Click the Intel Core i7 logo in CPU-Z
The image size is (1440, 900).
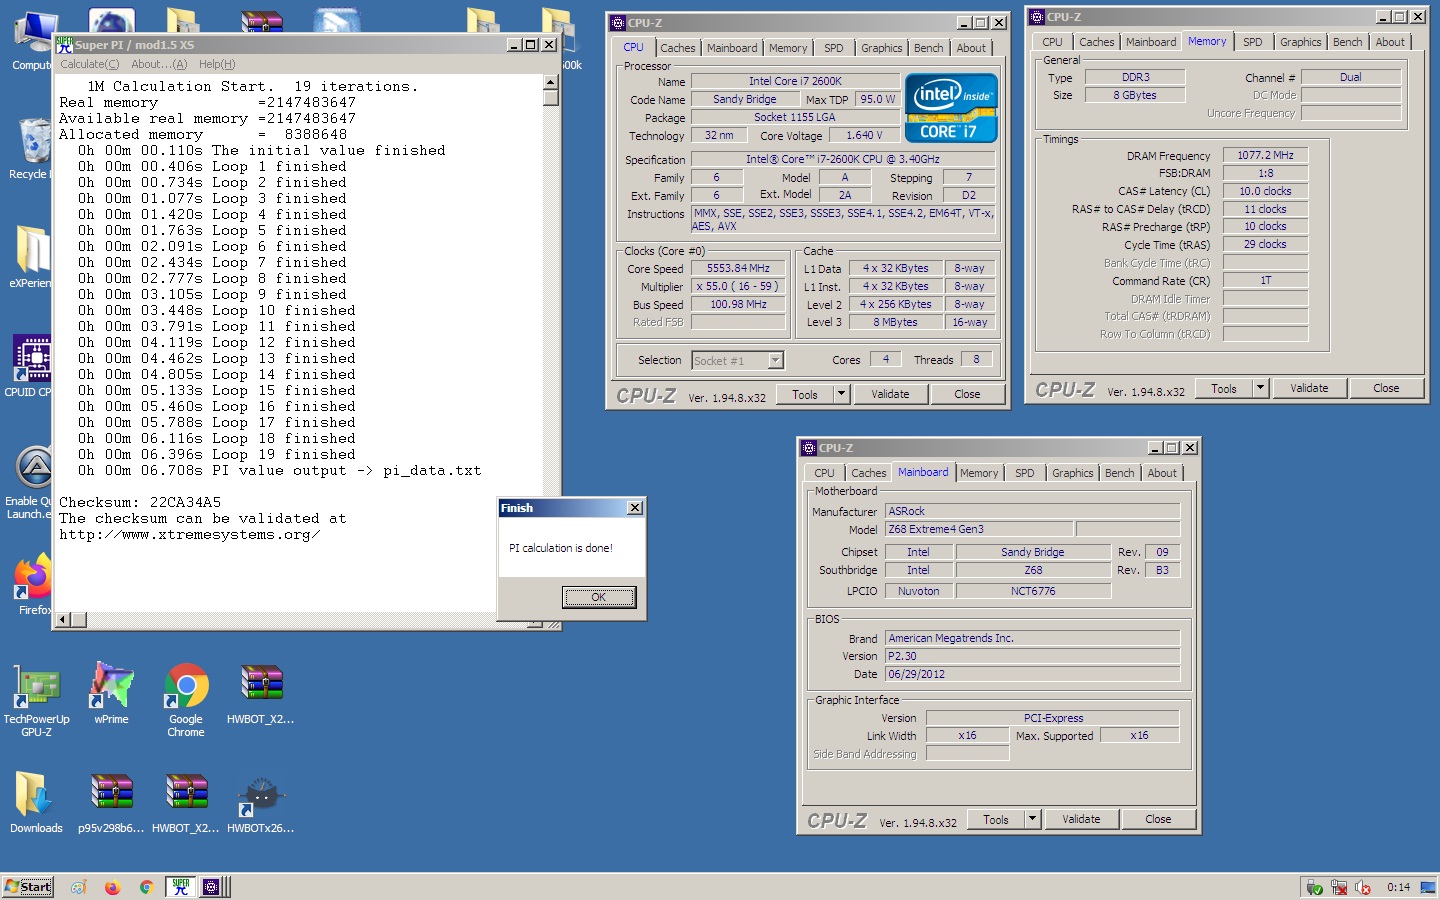951,107
